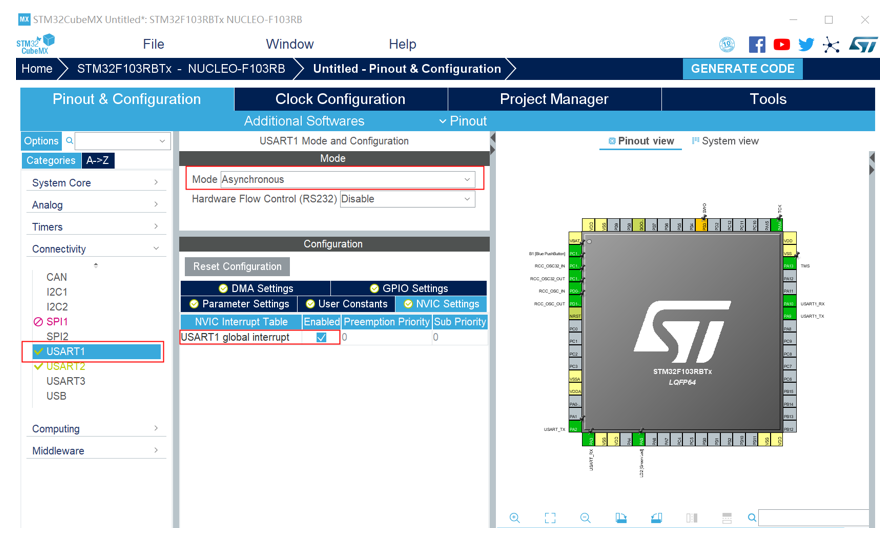Open the Hardware Flow Control dropdown
Screen dimensions: 895x550
pos(408,199)
